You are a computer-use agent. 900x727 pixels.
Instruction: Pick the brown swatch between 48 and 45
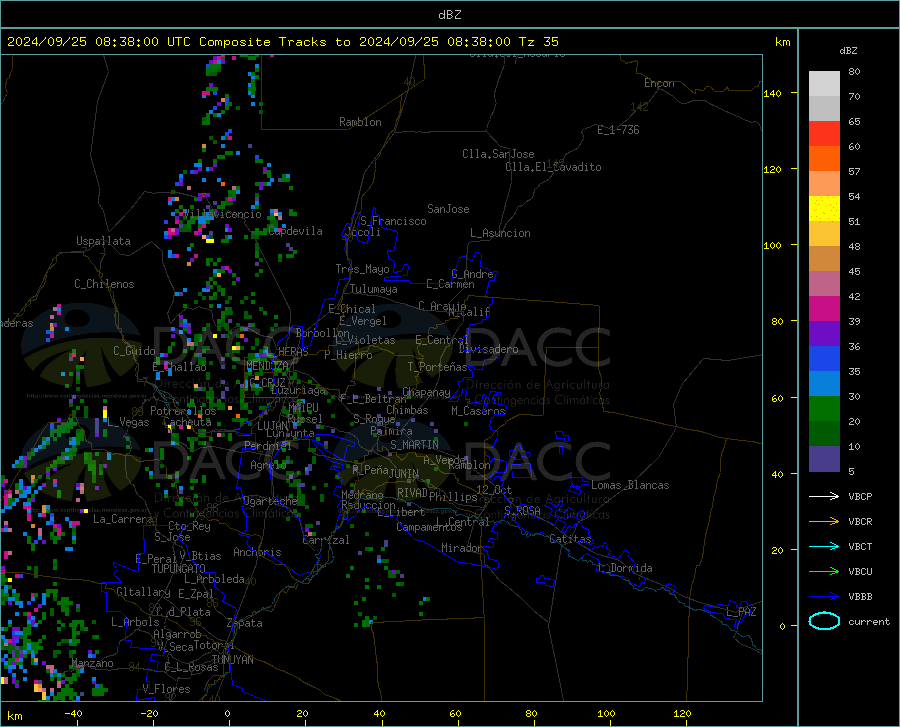click(x=824, y=259)
